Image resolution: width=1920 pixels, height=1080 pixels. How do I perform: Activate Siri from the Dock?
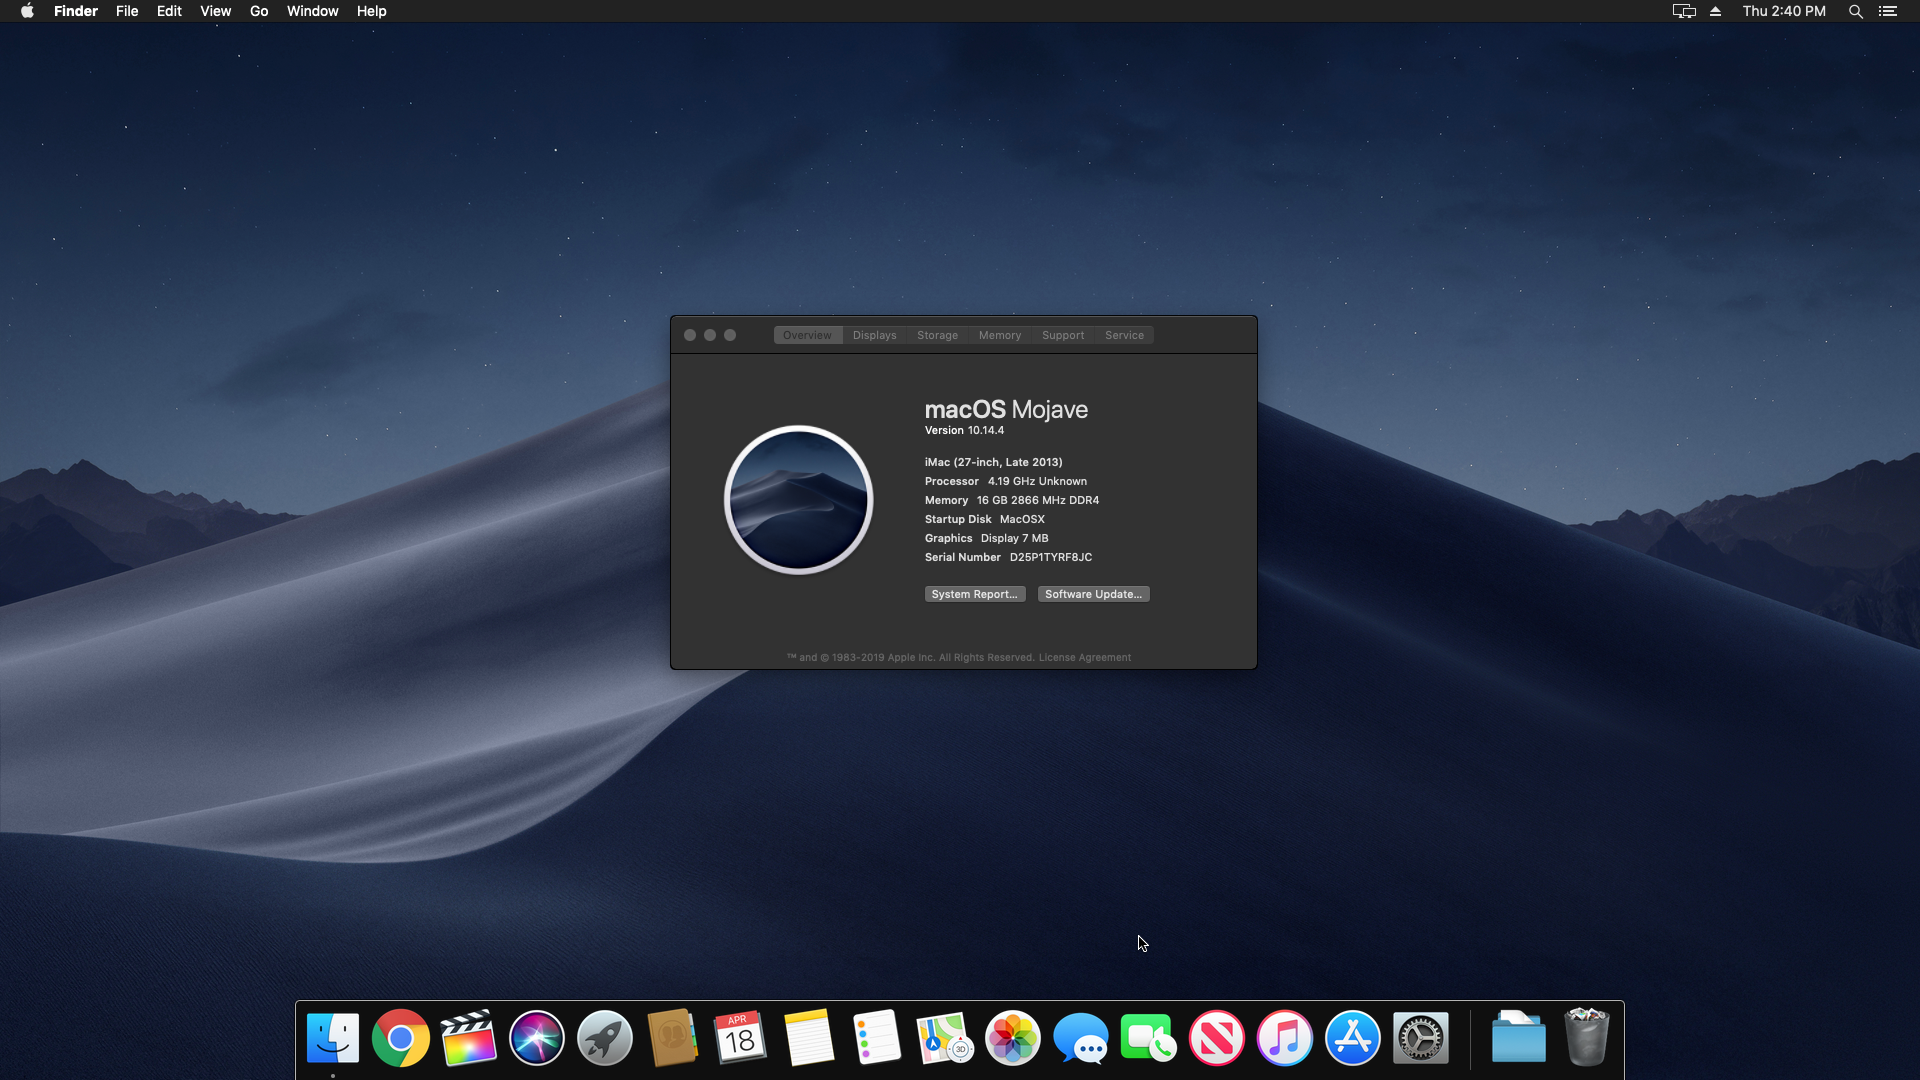536,1037
